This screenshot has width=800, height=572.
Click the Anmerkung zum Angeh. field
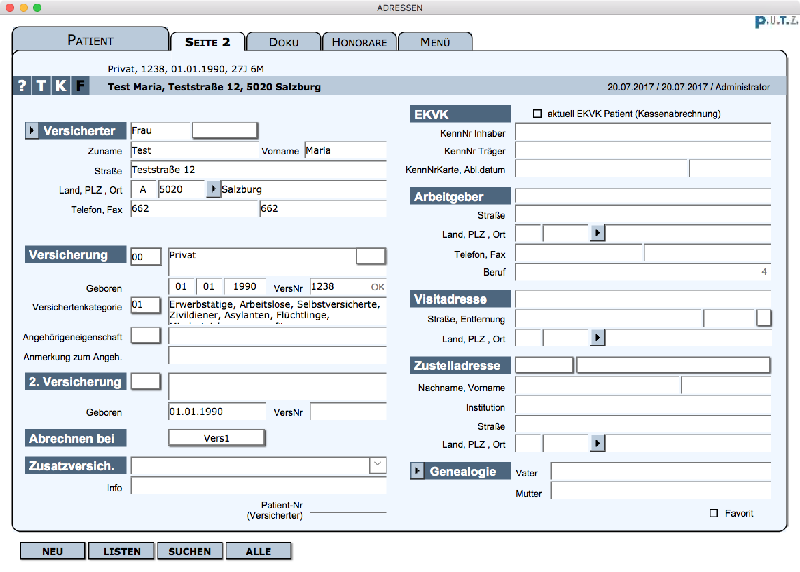click(277, 356)
